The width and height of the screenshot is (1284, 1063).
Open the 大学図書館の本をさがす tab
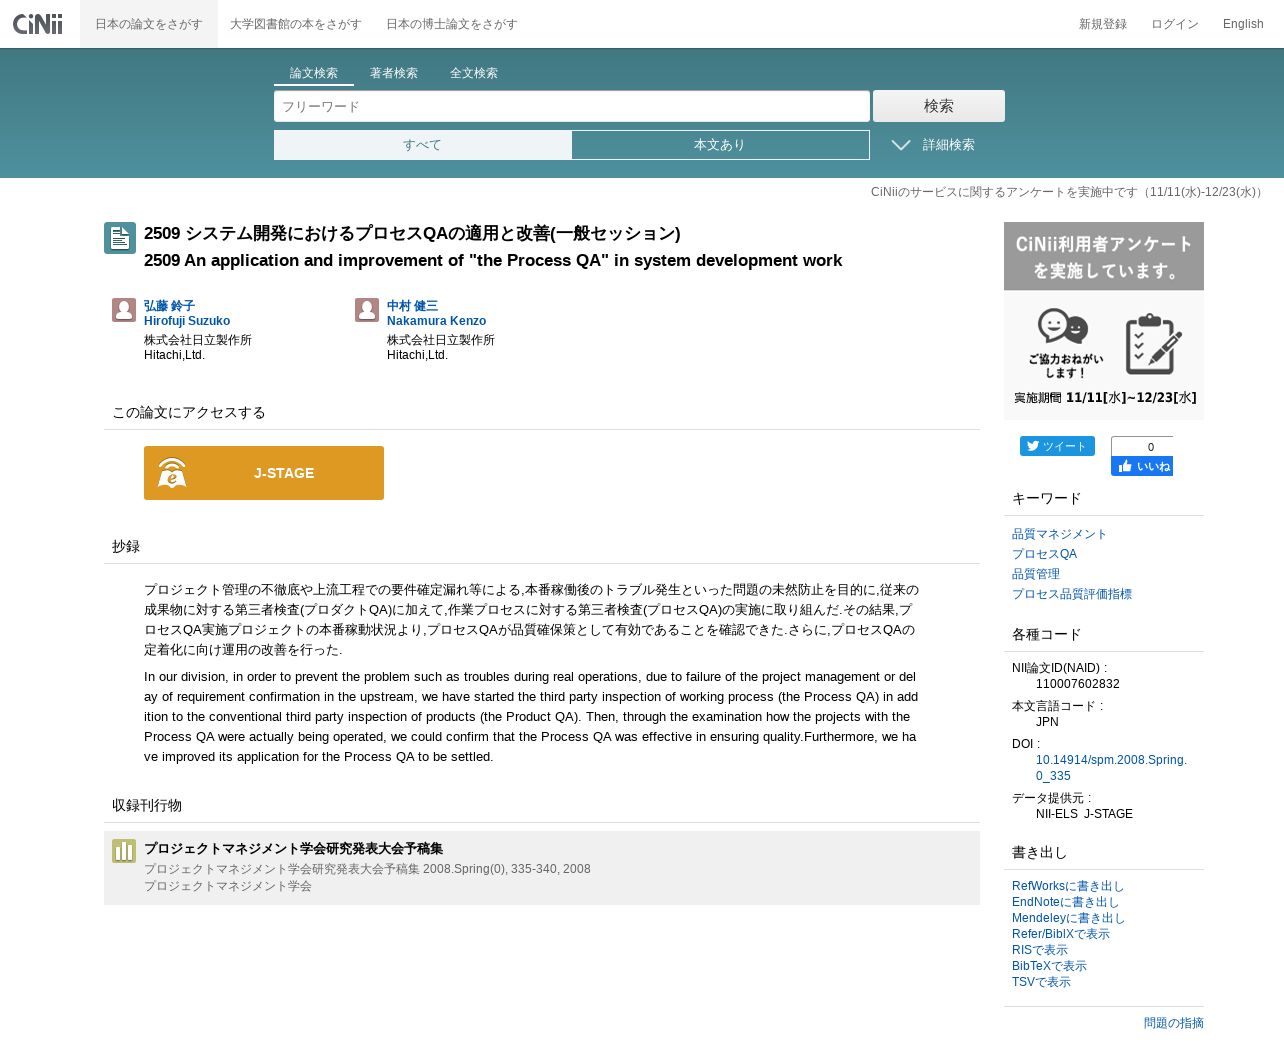(294, 24)
